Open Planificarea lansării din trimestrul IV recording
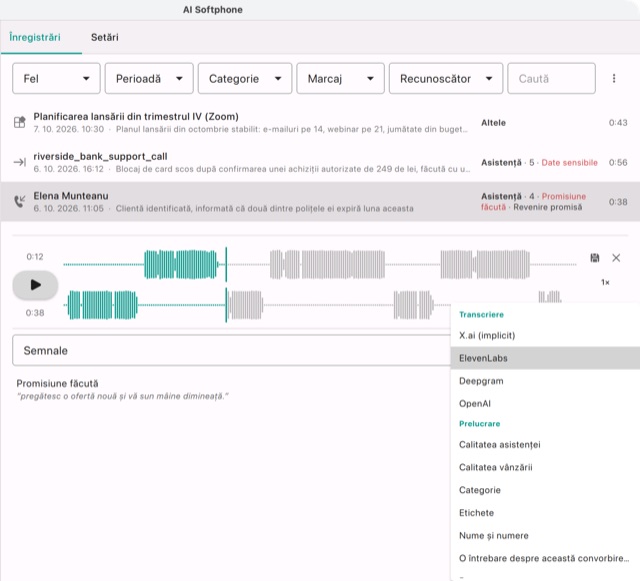 [x=320, y=122]
